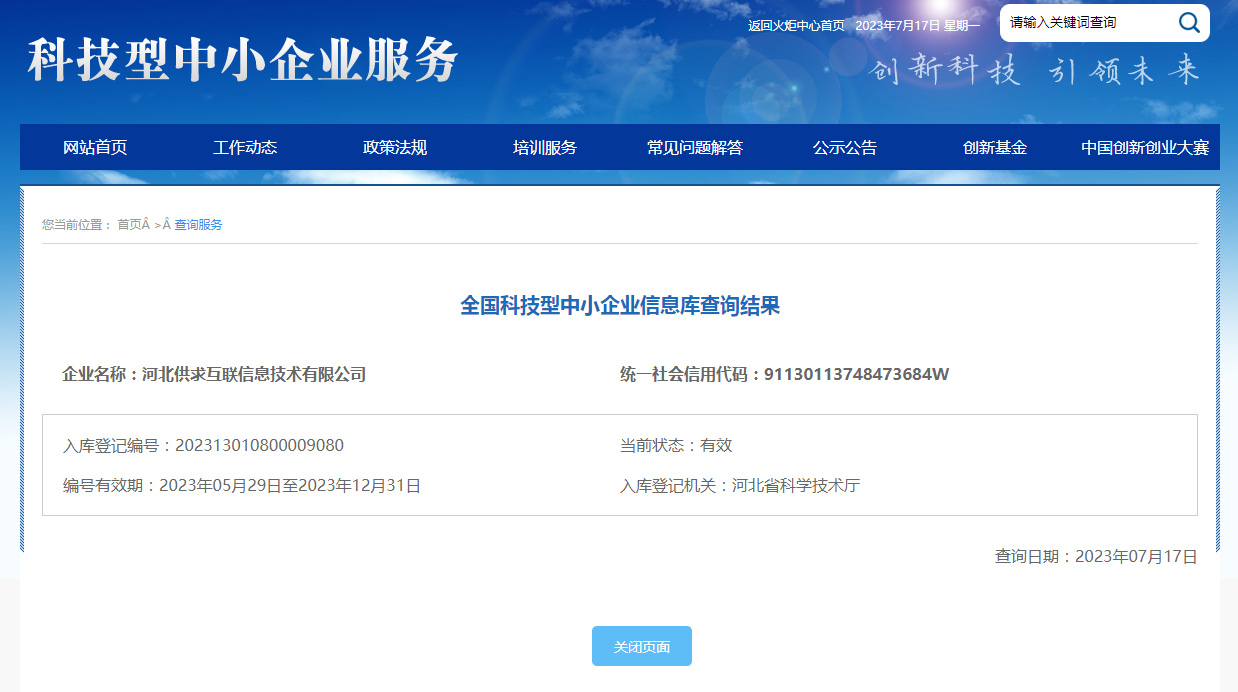
Task: Click the company name 河北供求互联信息技术有限公司
Action: tap(254, 375)
